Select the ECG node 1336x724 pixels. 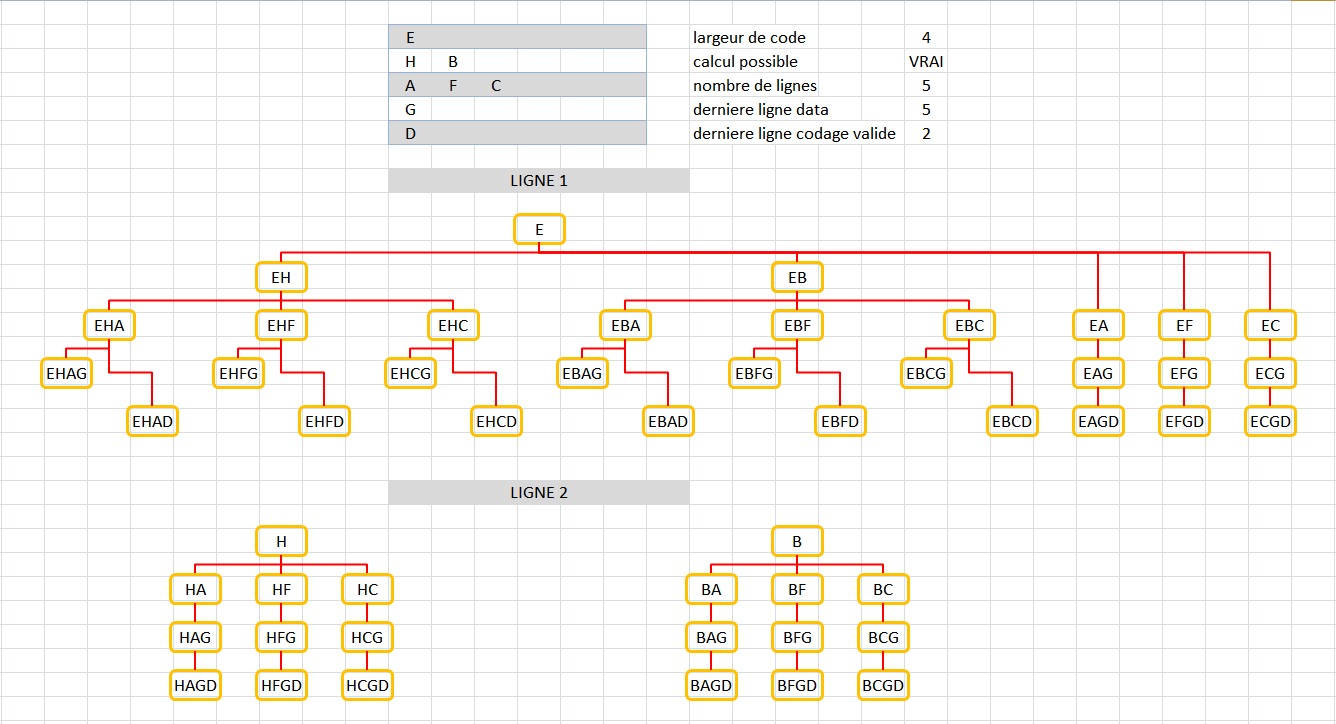pos(1270,373)
